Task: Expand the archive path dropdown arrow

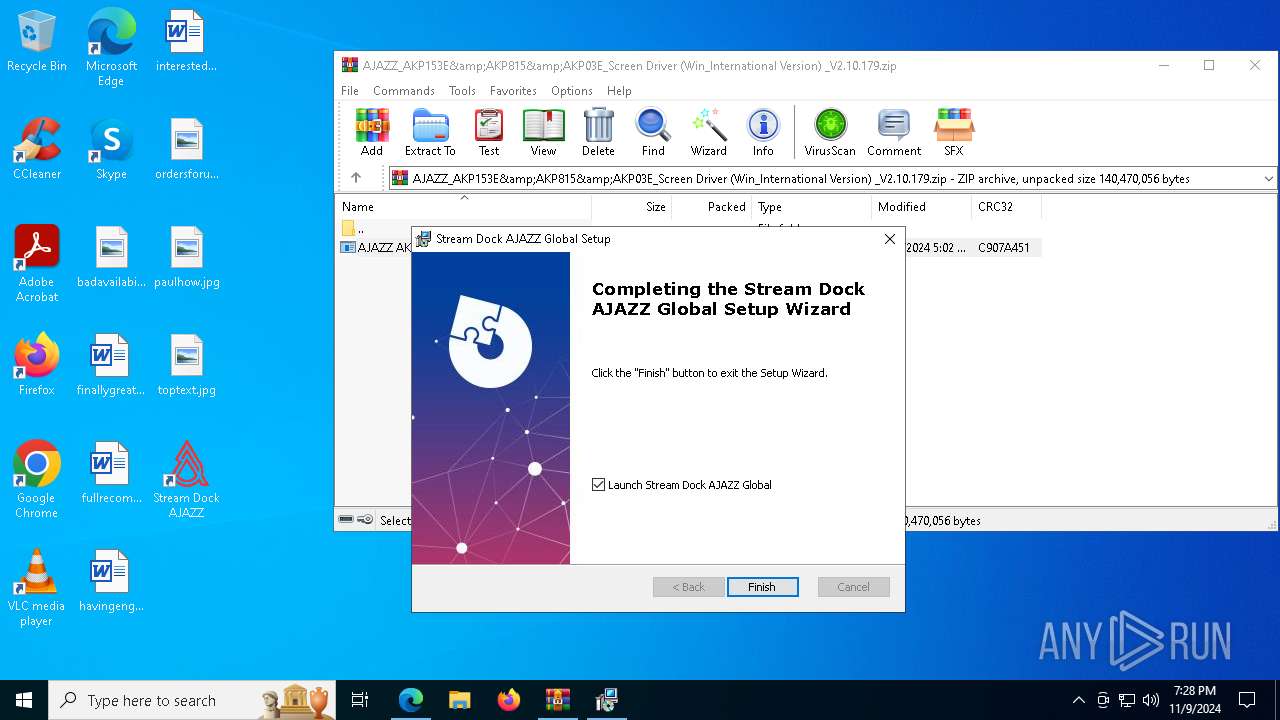Action: coord(1268,179)
